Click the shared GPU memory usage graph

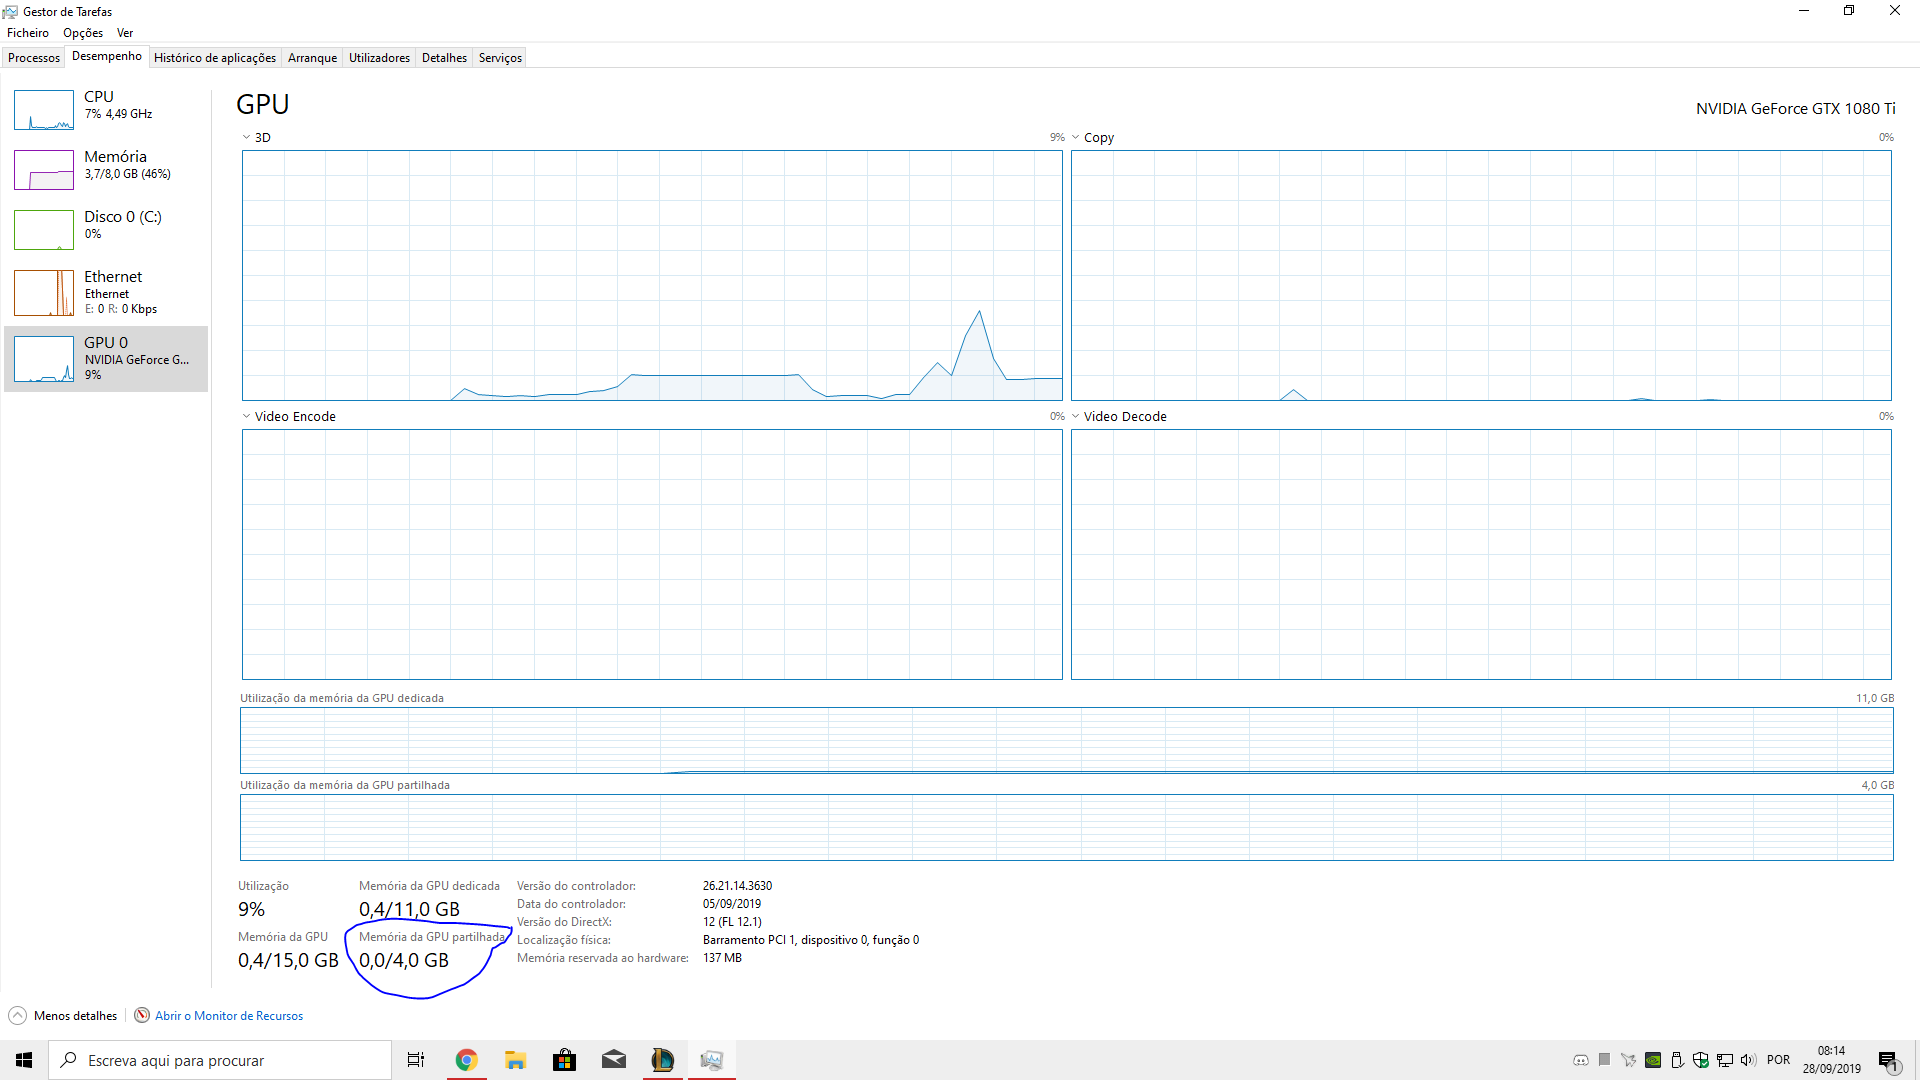click(x=1066, y=828)
